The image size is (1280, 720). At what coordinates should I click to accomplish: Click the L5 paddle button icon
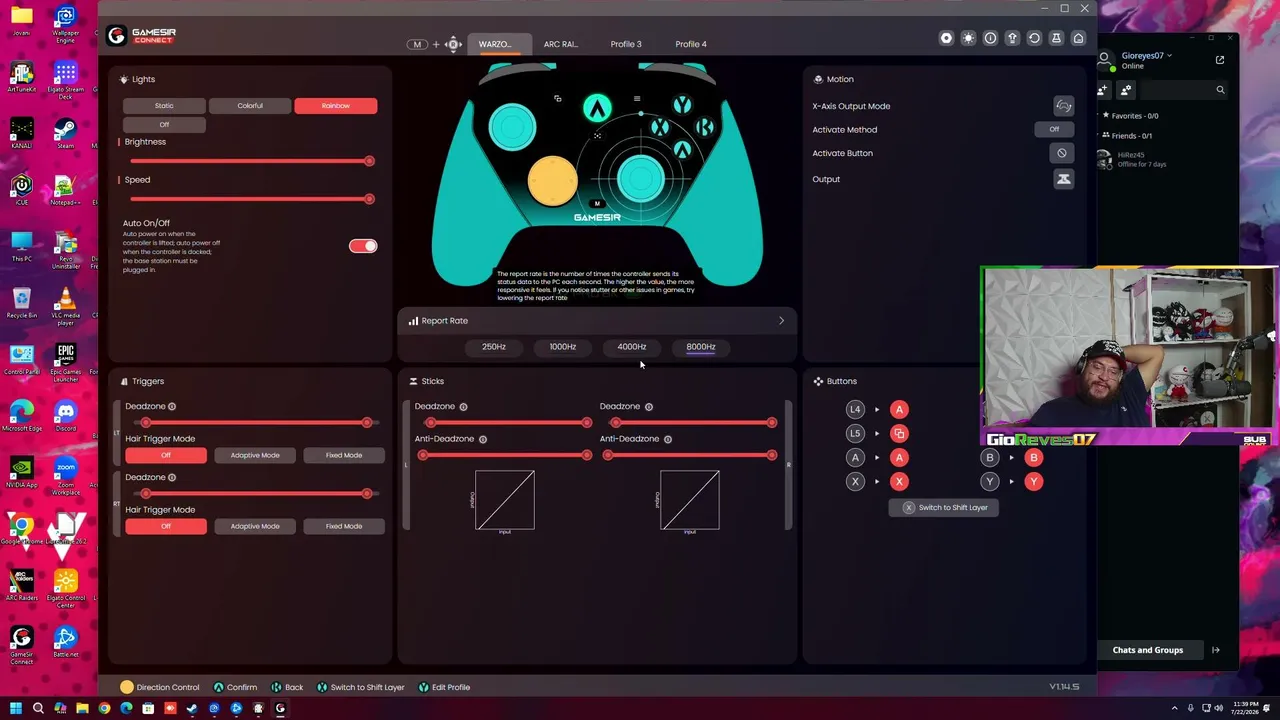[855, 433]
